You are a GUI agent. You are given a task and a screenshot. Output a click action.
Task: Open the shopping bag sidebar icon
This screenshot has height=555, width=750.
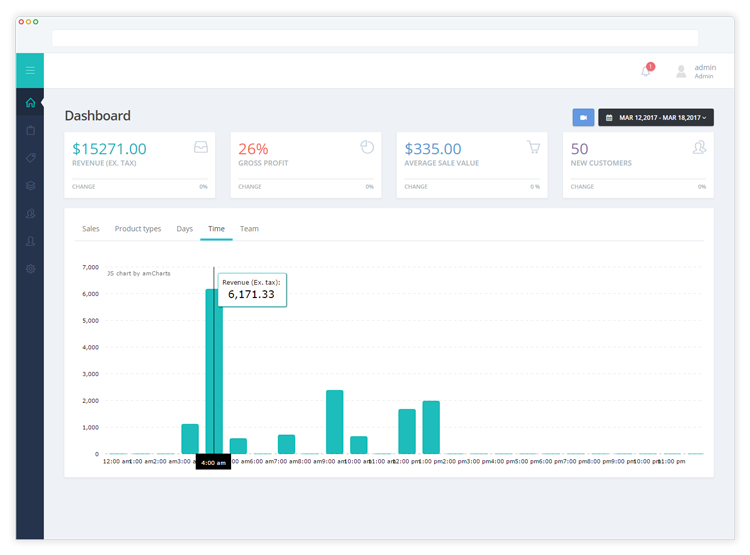click(31, 130)
